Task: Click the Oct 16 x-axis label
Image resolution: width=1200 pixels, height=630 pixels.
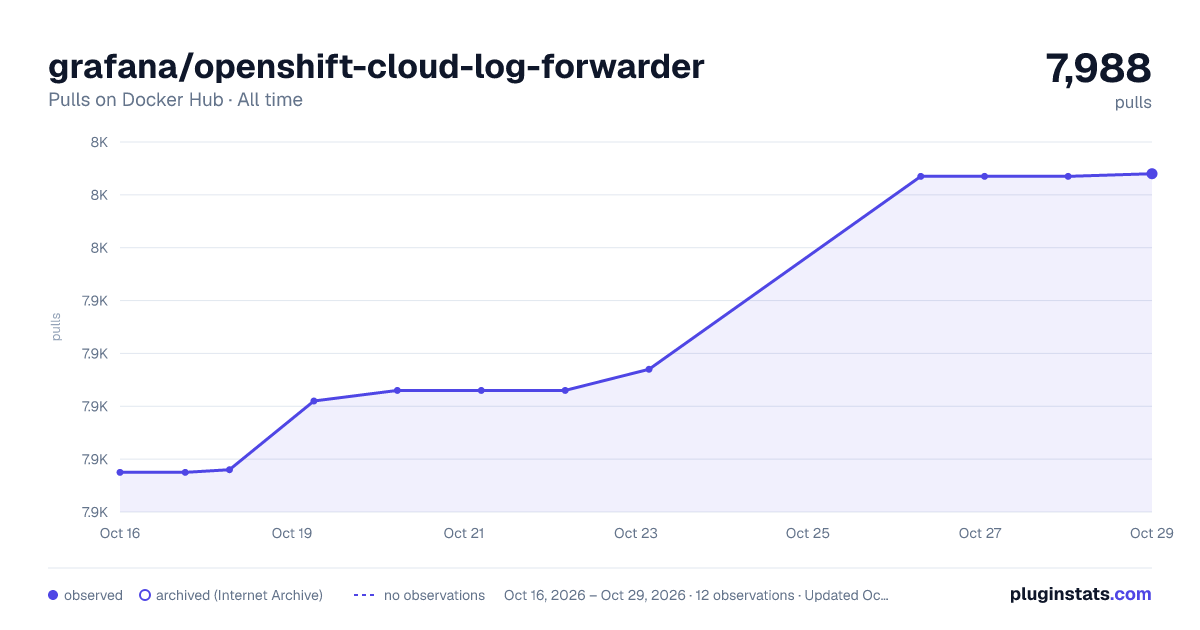Action: [120, 533]
